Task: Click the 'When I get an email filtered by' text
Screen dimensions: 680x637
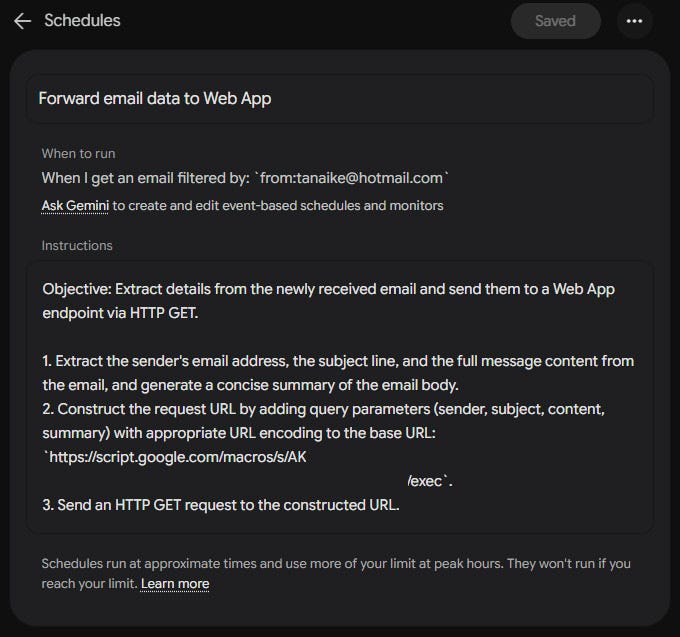Action: click(x=146, y=178)
